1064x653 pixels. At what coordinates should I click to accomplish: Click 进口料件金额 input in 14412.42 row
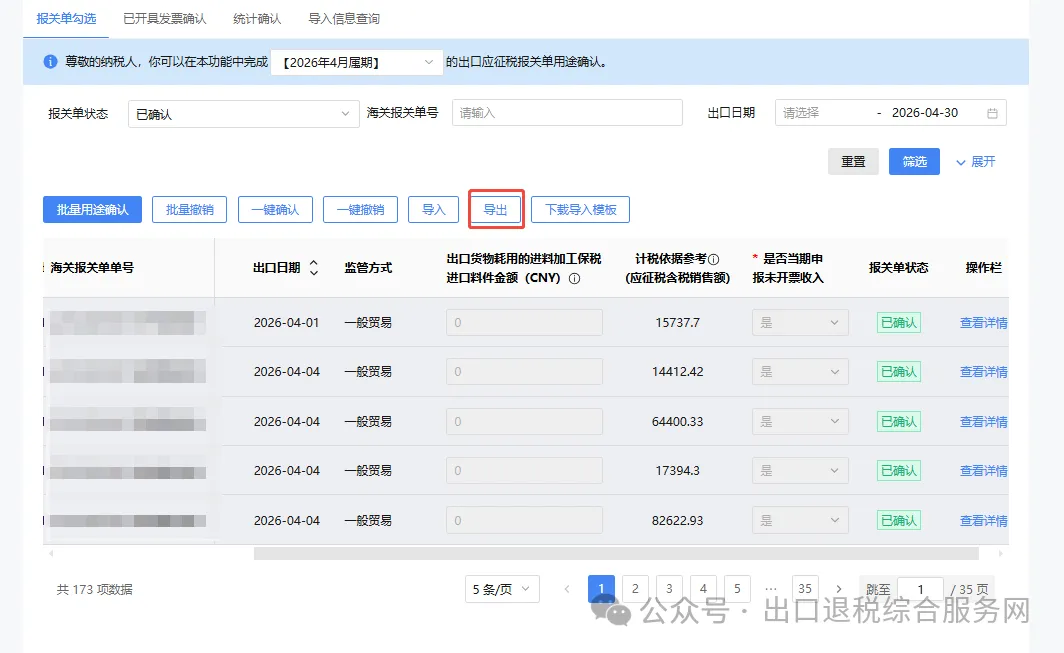pos(524,372)
